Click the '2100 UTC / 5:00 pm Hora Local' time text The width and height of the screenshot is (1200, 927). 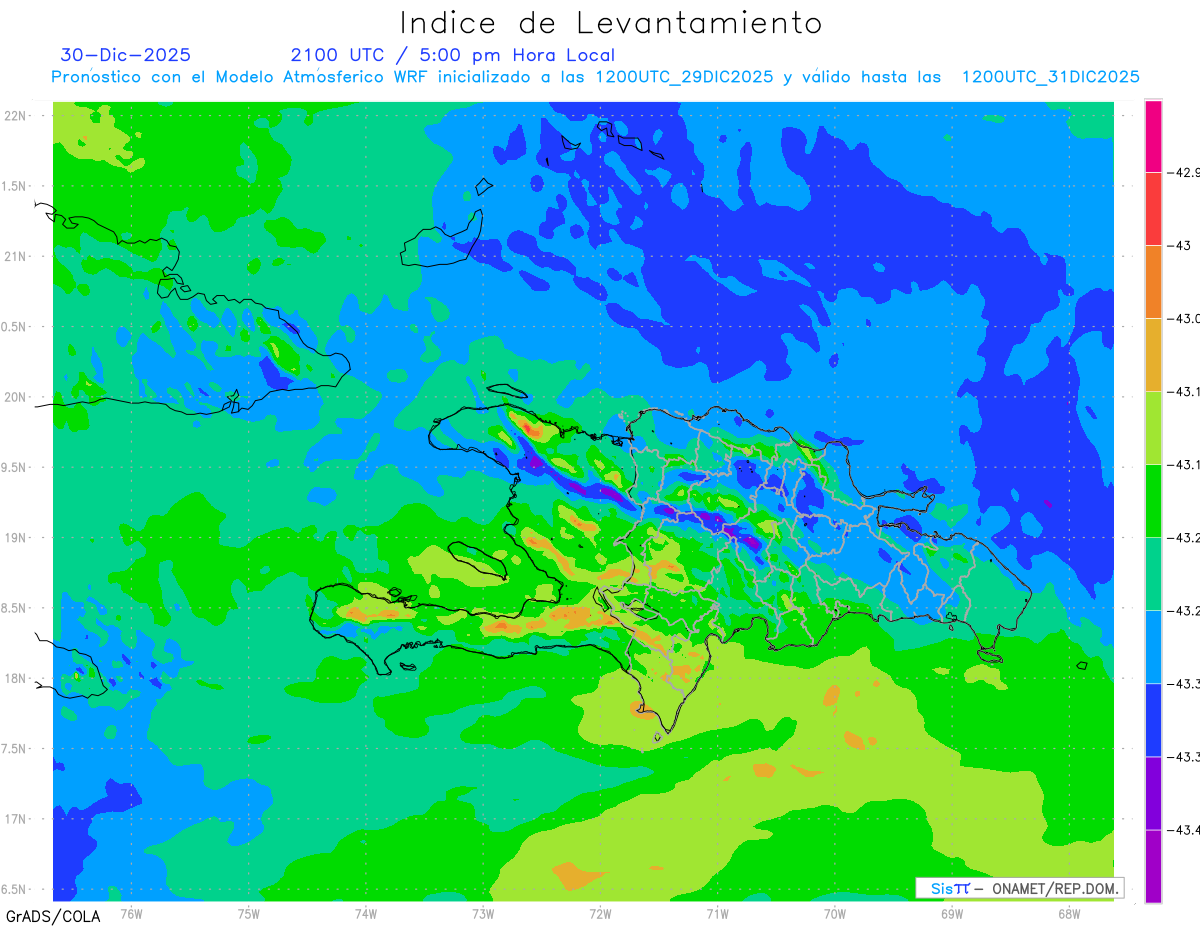[453, 55]
